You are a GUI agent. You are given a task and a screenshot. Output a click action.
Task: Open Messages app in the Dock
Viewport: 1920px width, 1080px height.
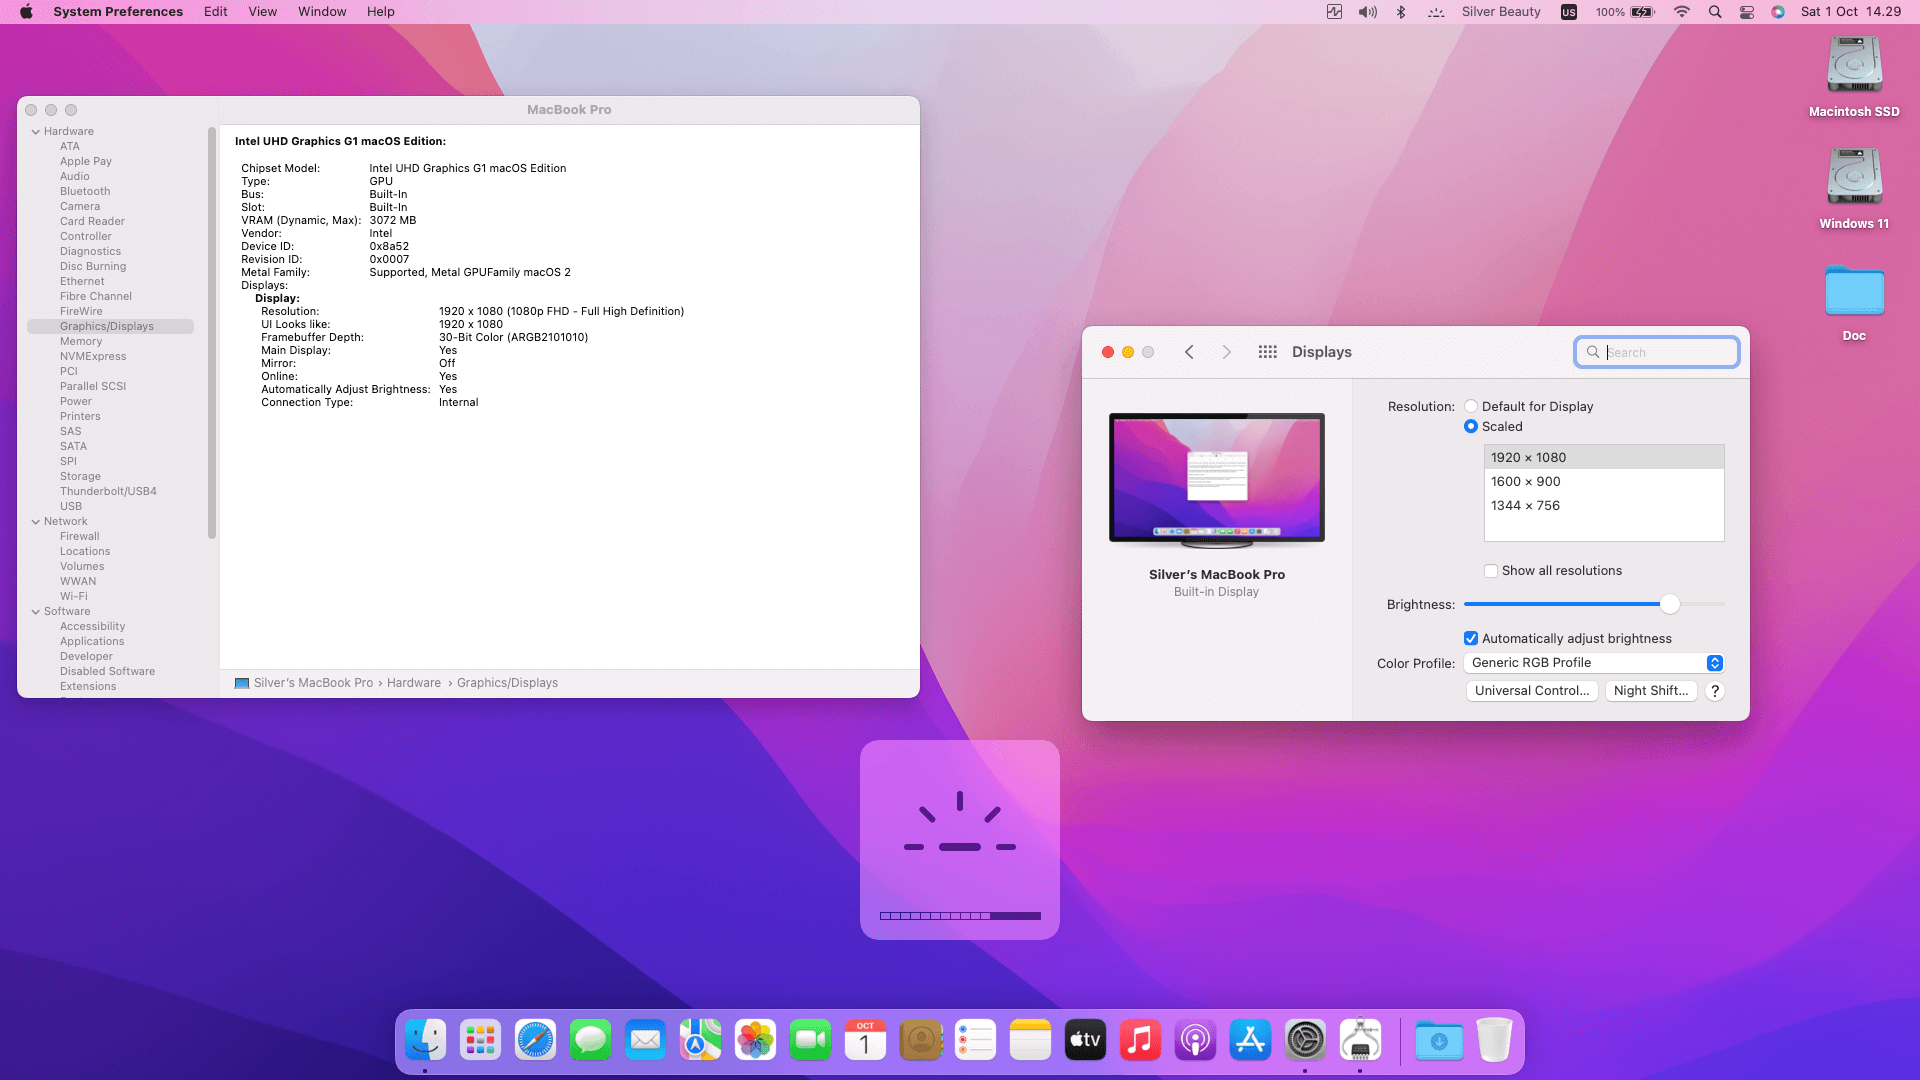coord(590,1041)
